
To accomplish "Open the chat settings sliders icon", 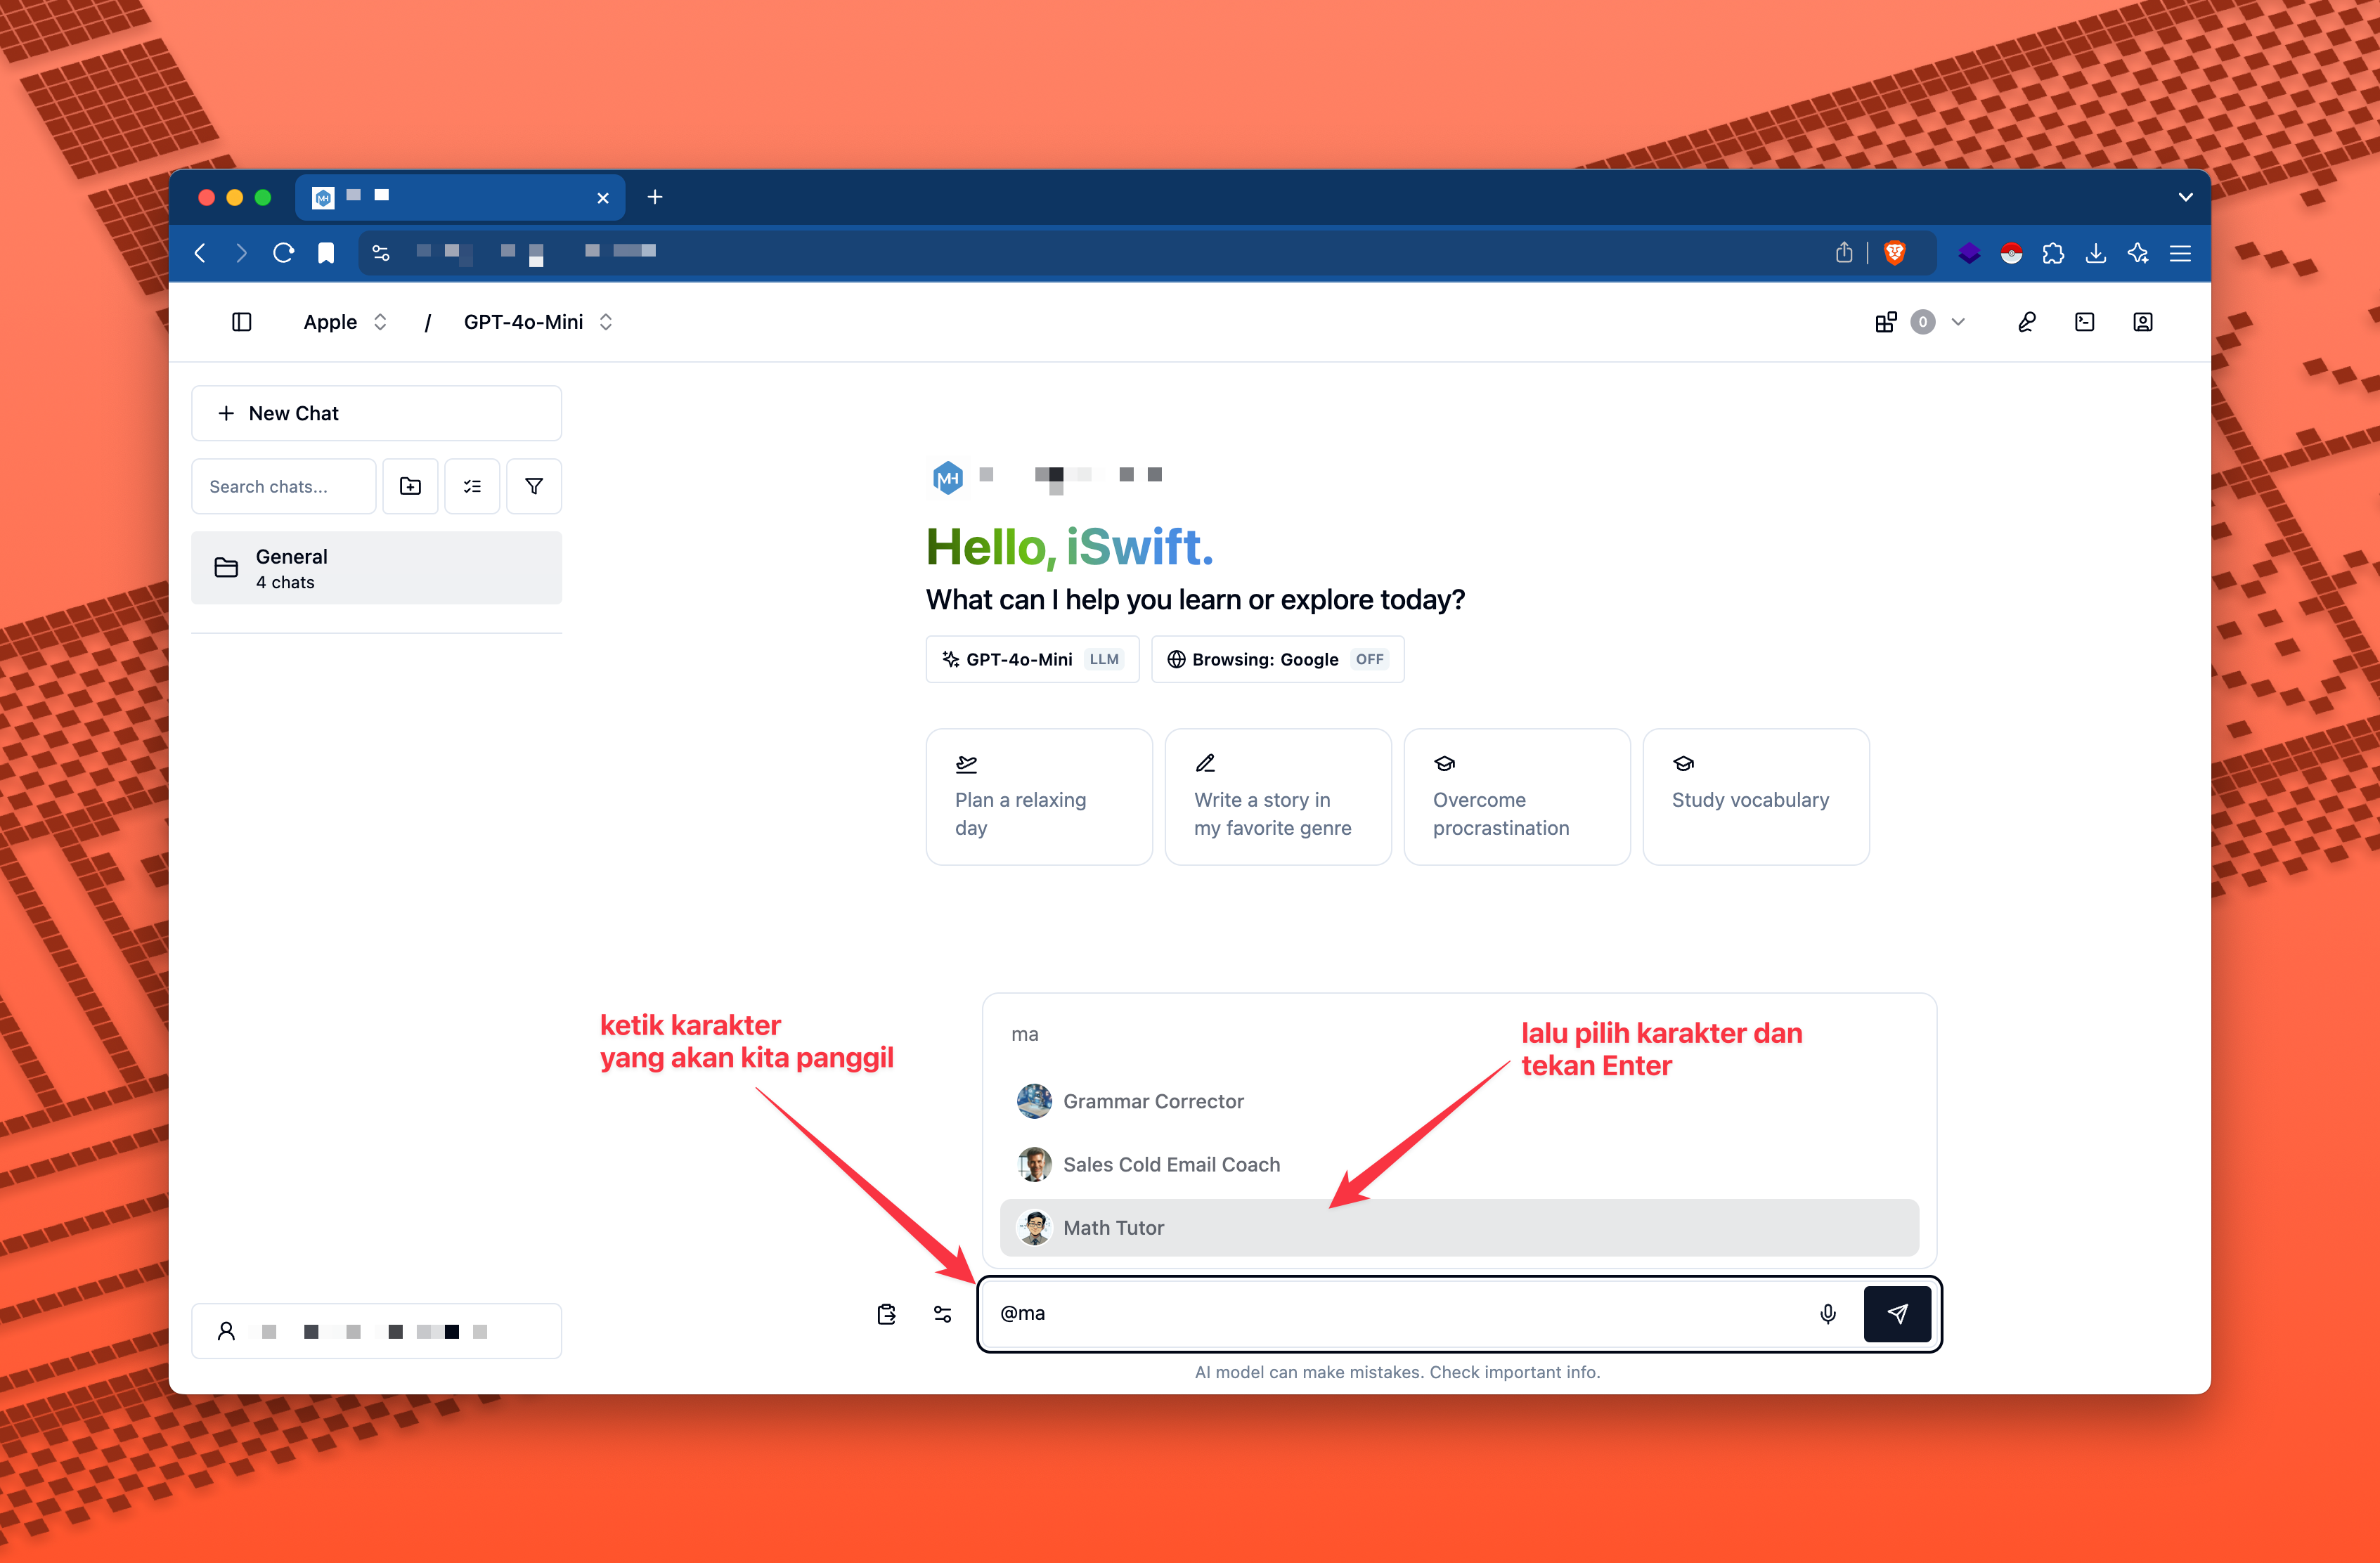I will coord(942,1313).
